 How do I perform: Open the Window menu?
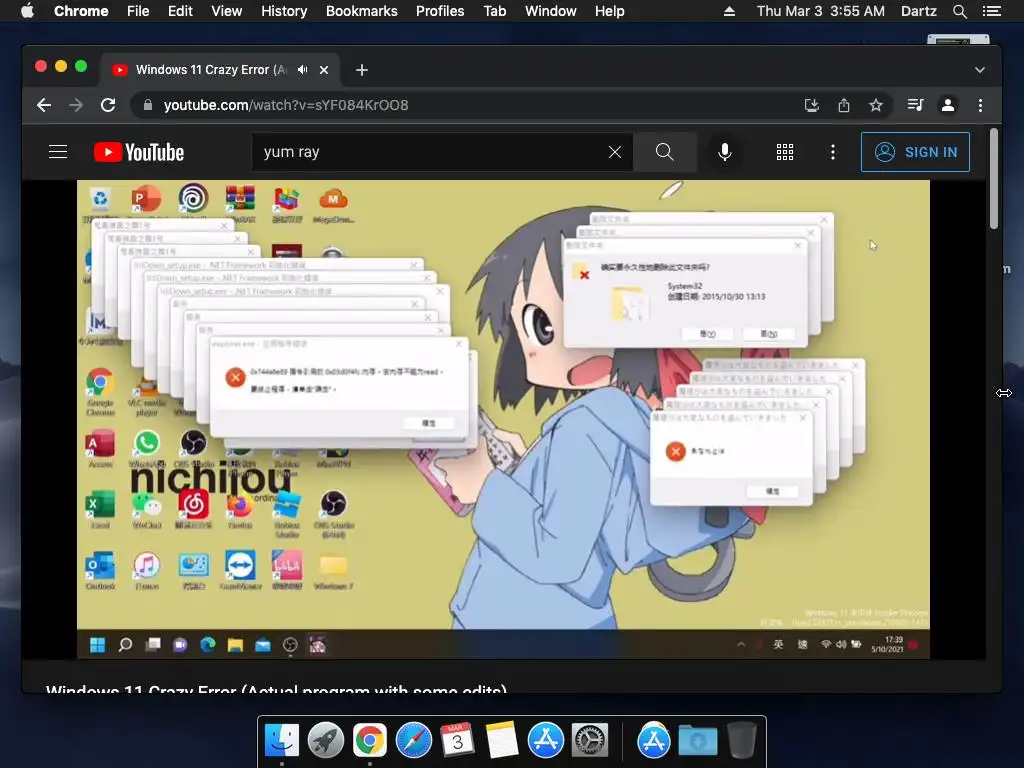coord(551,11)
